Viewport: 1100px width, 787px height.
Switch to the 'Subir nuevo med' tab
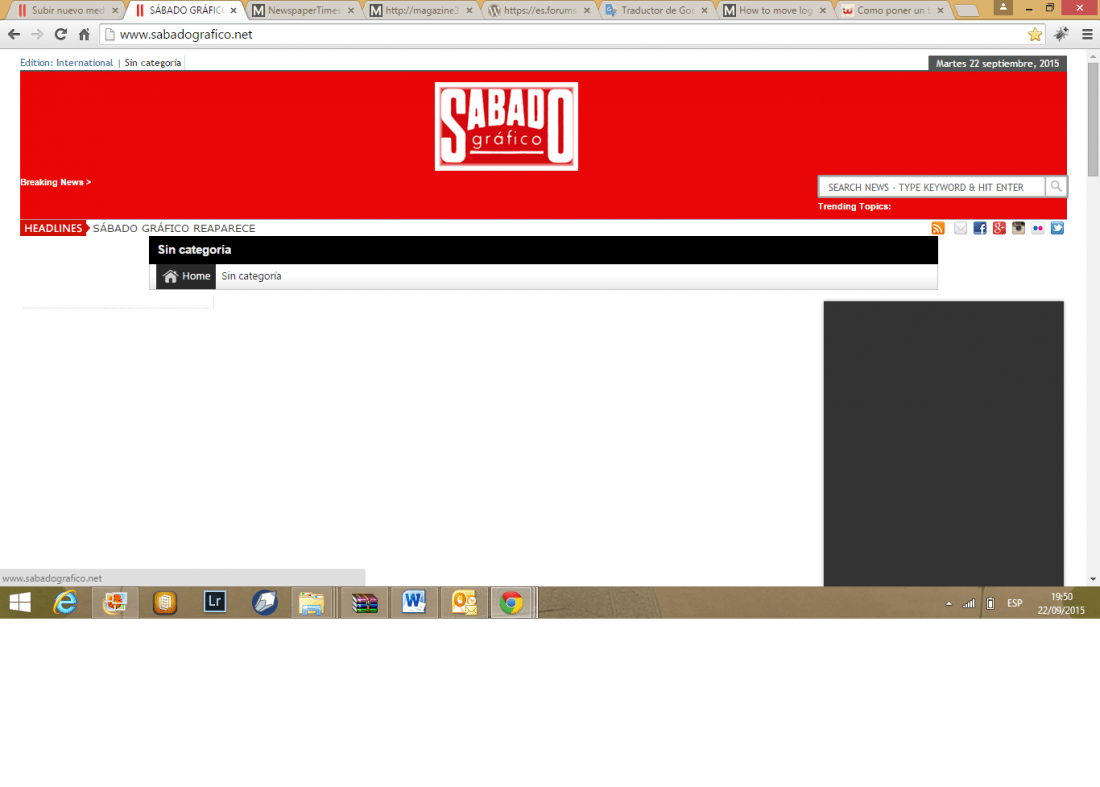click(x=67, y=10)
